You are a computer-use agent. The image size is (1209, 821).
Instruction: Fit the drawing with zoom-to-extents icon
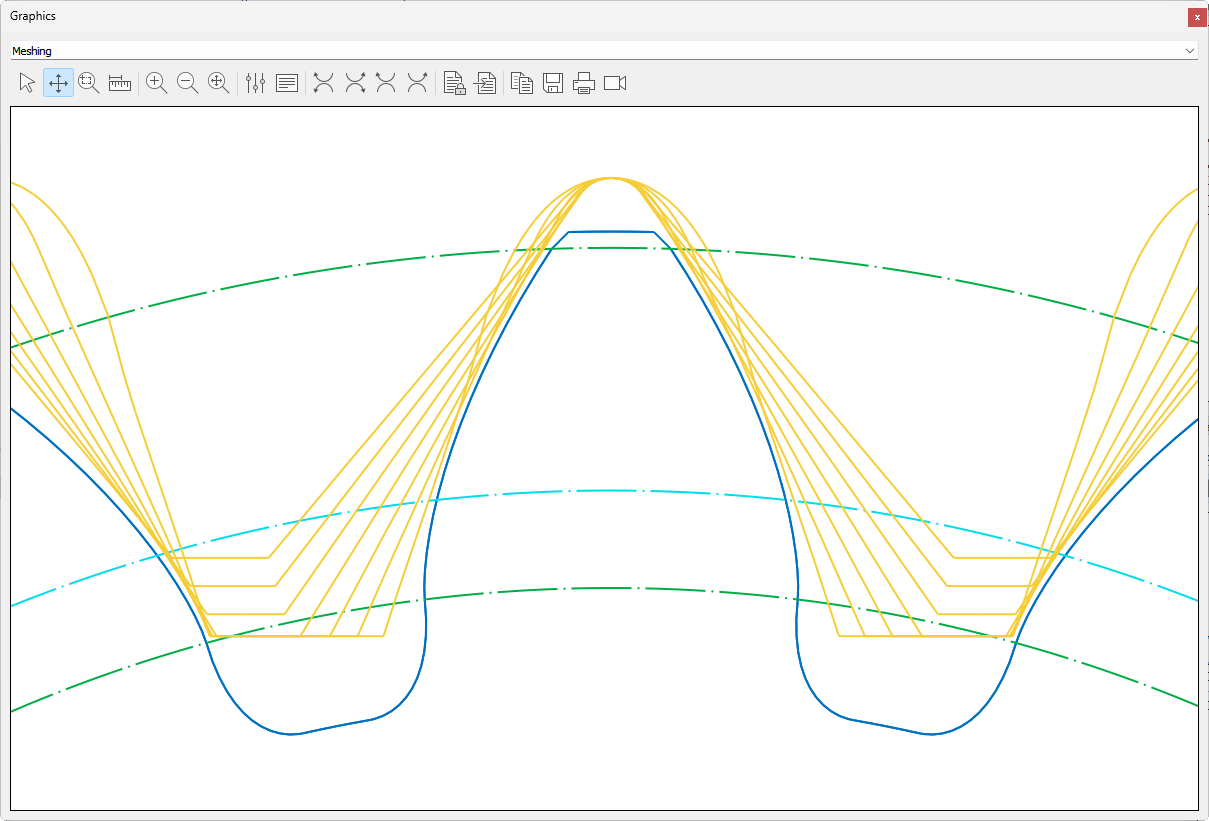click(218, 83)
